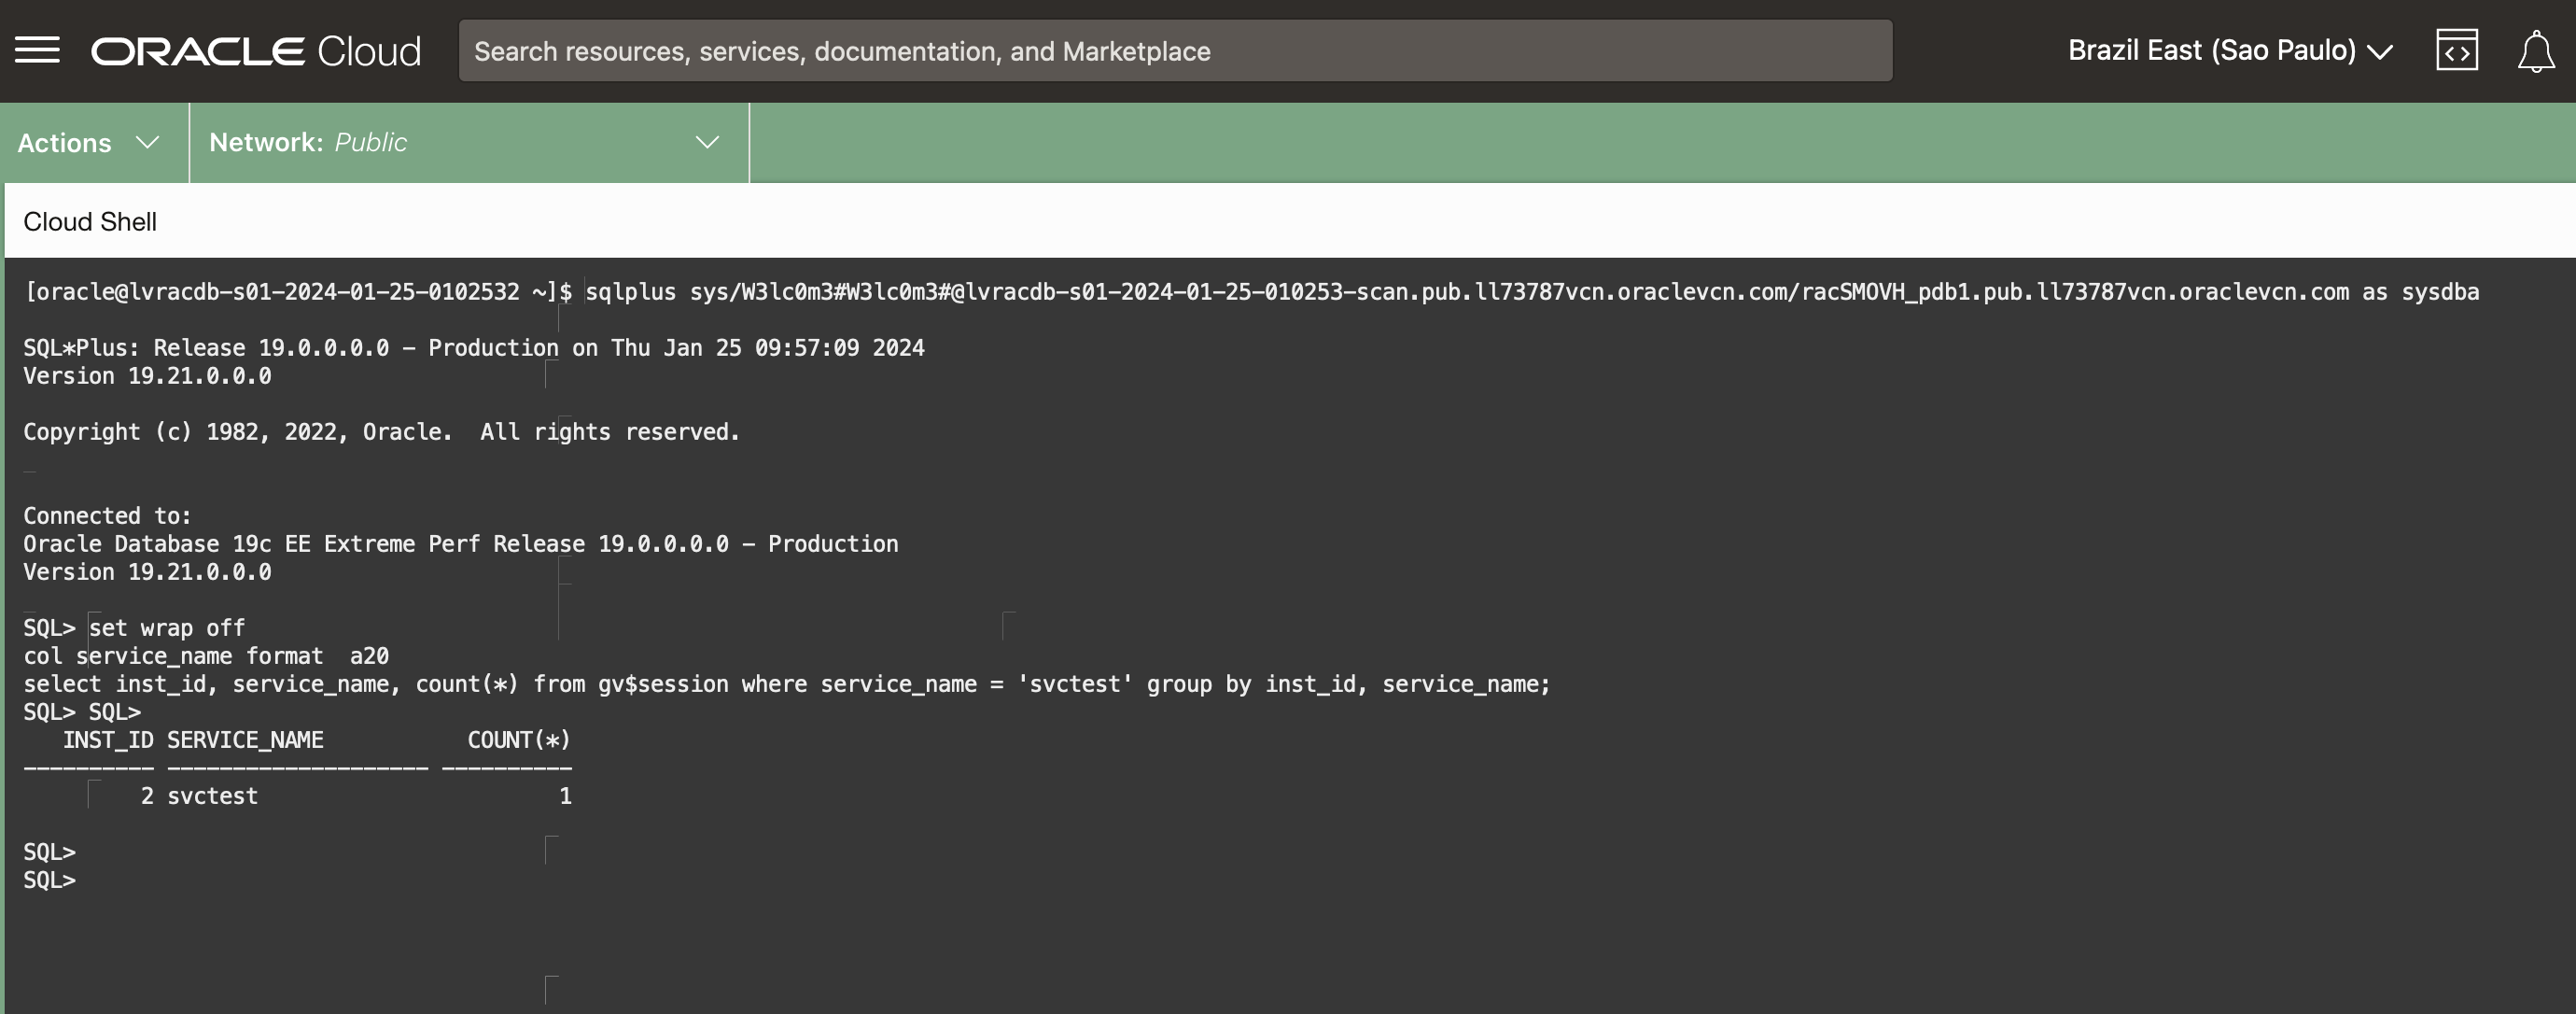Screen dimensions: 2576x1014
Task: Click the chevron beside Brazil East region
Action: point(2381,52)
